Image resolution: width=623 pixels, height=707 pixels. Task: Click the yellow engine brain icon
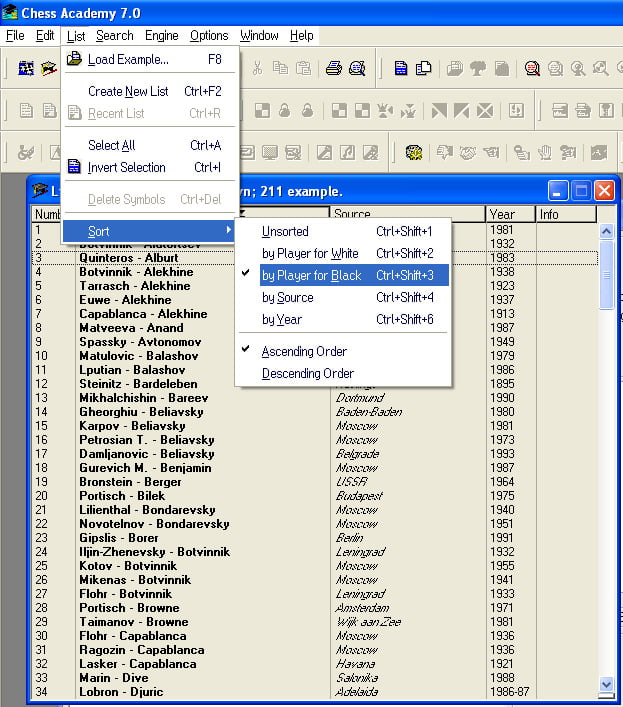(414, 153)
